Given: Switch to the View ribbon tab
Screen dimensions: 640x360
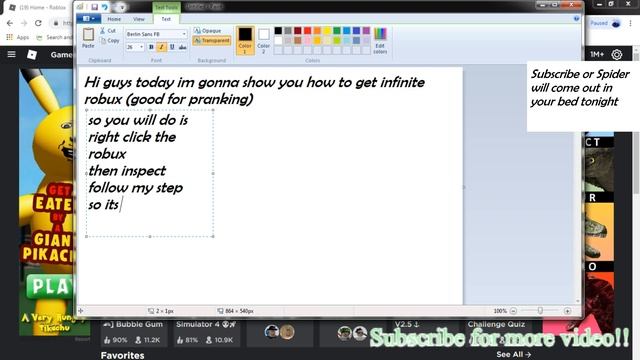Looking at the screenshot, I should click(139, 19).
